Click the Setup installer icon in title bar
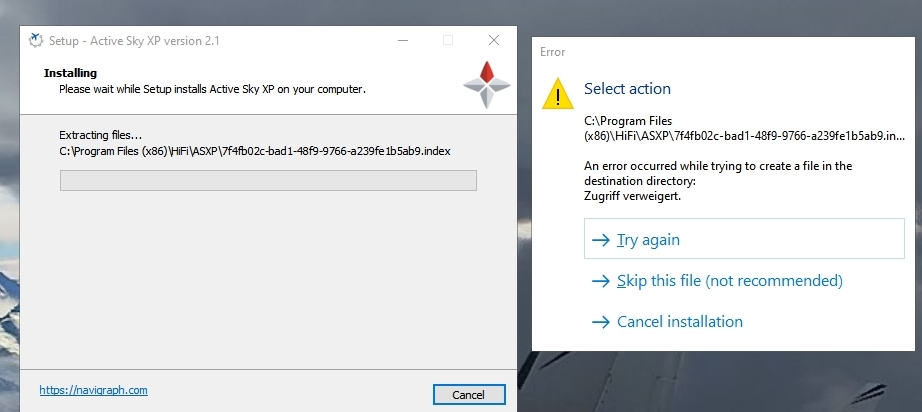Screen dimensions: 922x412 click(36, 41)
